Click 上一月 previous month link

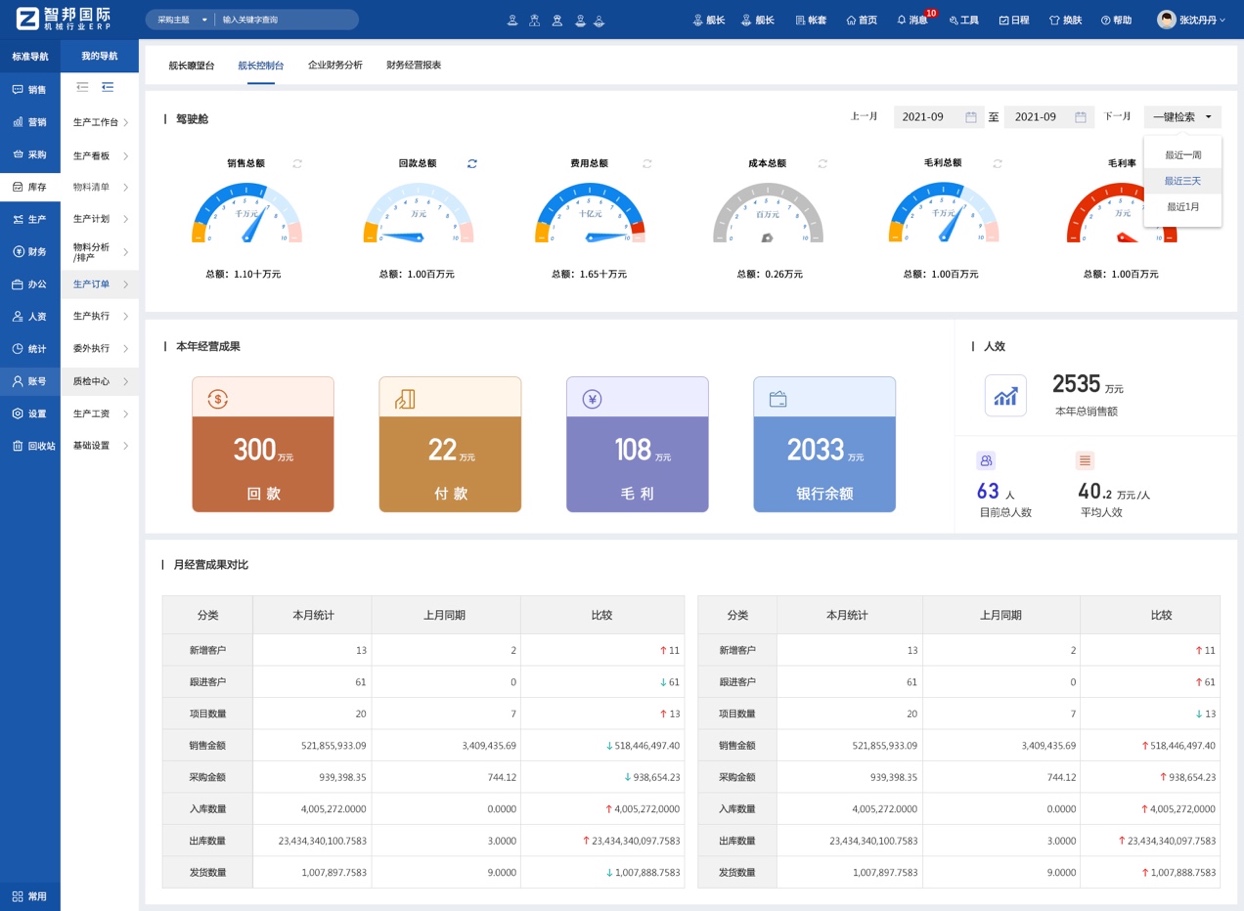coord(864,117)
